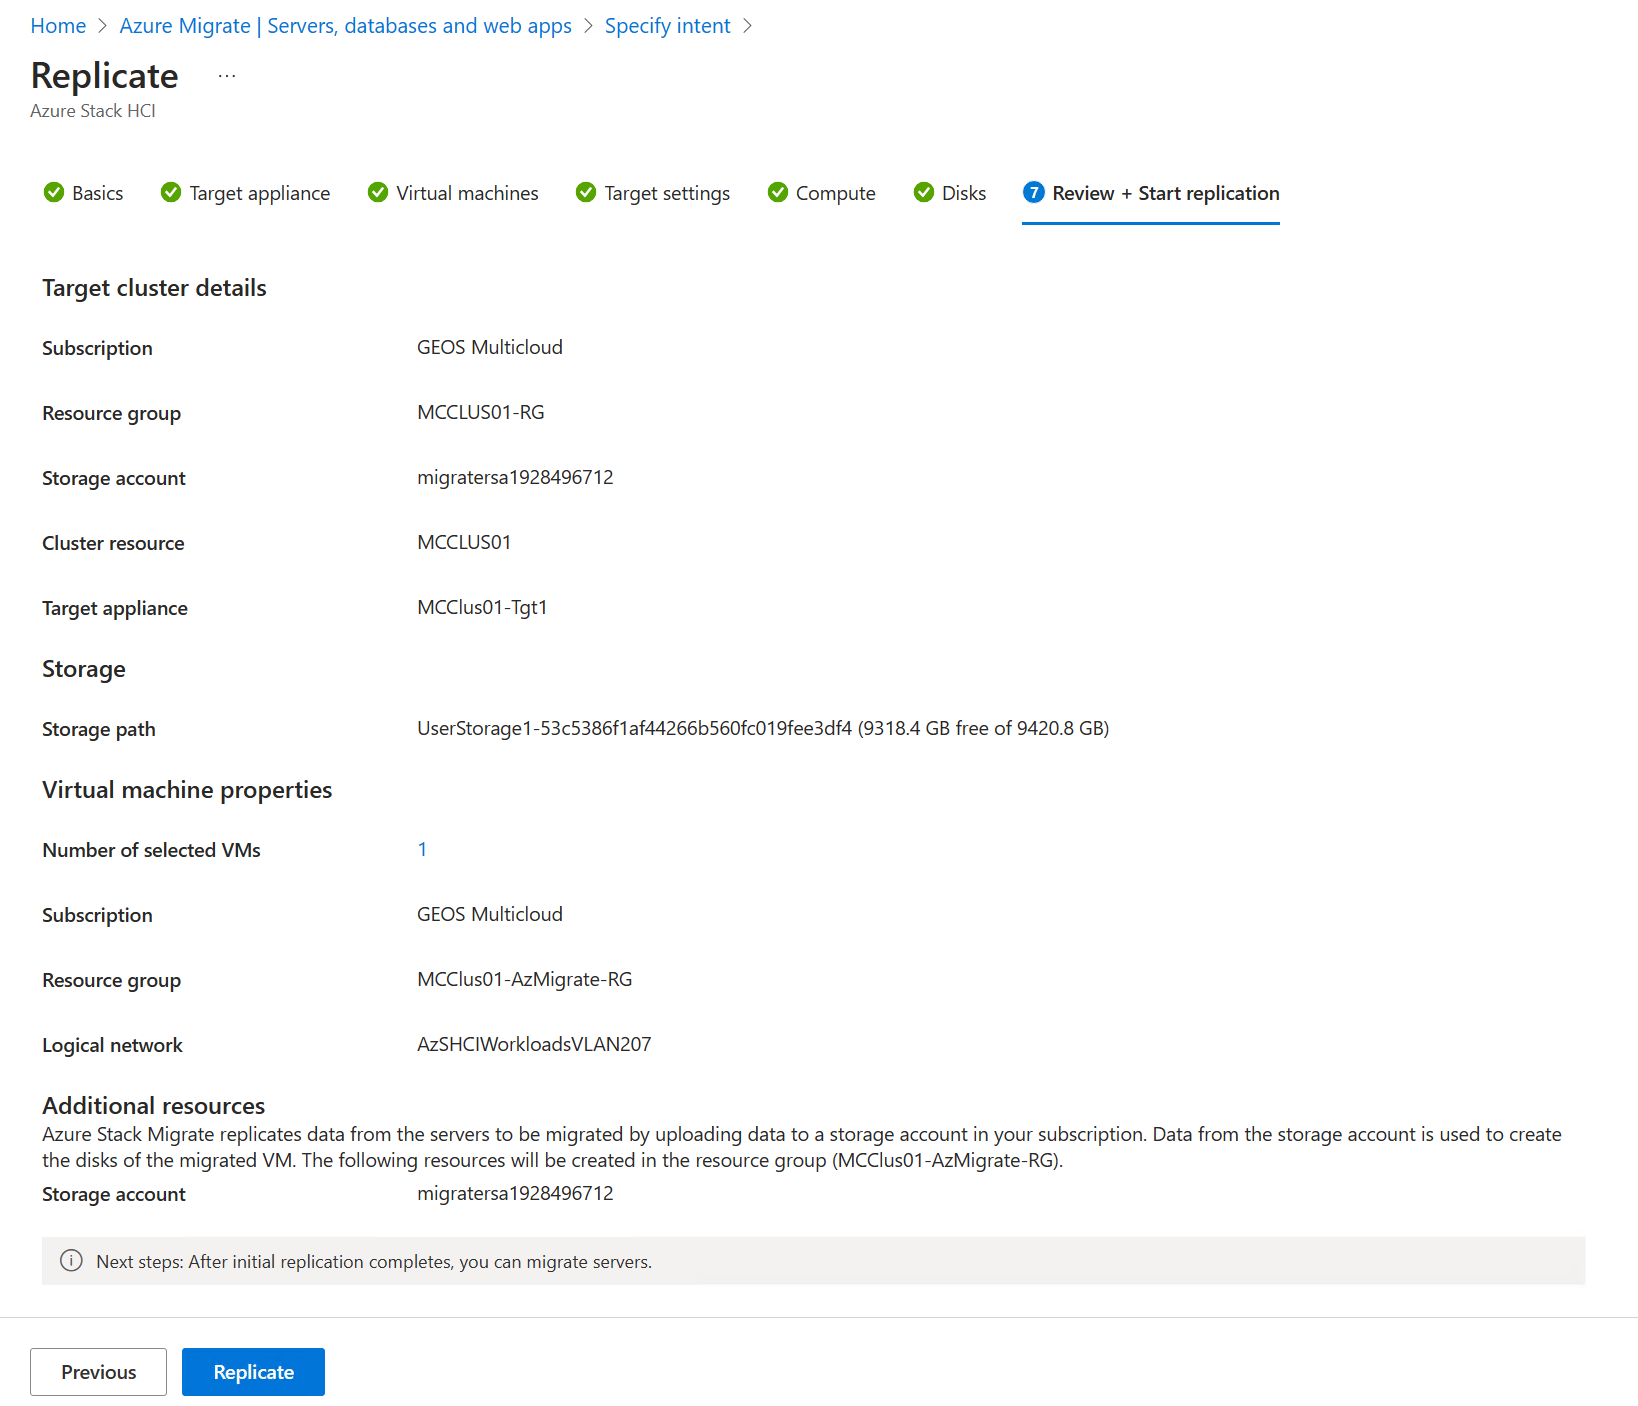
Task: Open the ellipsis more options menu
Action: click(227, 76)
